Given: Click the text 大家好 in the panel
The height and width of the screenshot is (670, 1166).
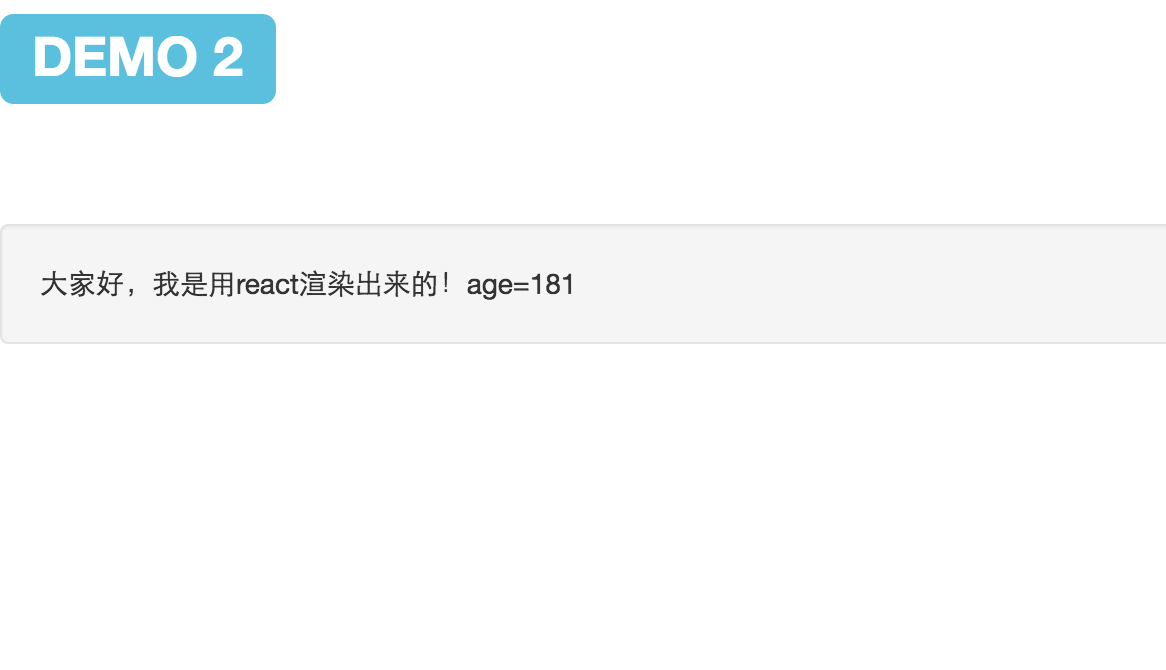Looking at the screenshot, I should [x=82, y=285].
